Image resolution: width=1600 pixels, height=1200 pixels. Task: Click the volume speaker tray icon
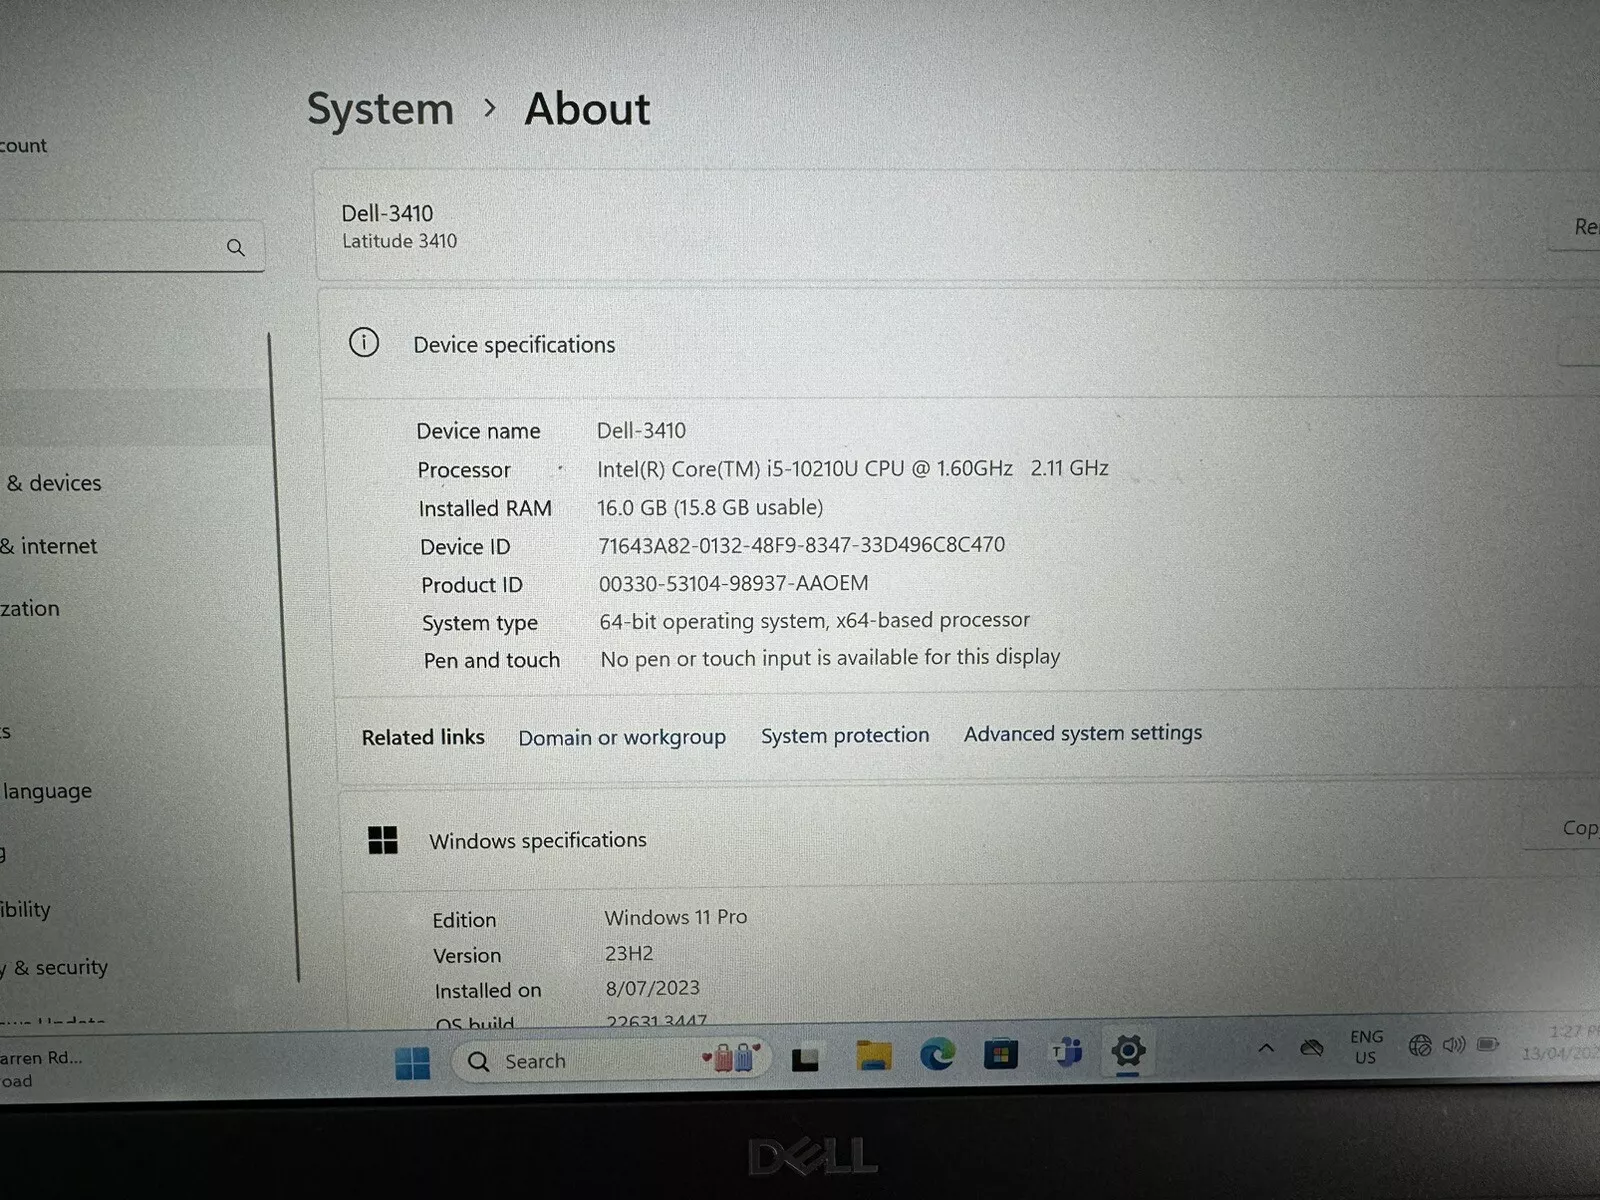[x=1454, y=1045]
